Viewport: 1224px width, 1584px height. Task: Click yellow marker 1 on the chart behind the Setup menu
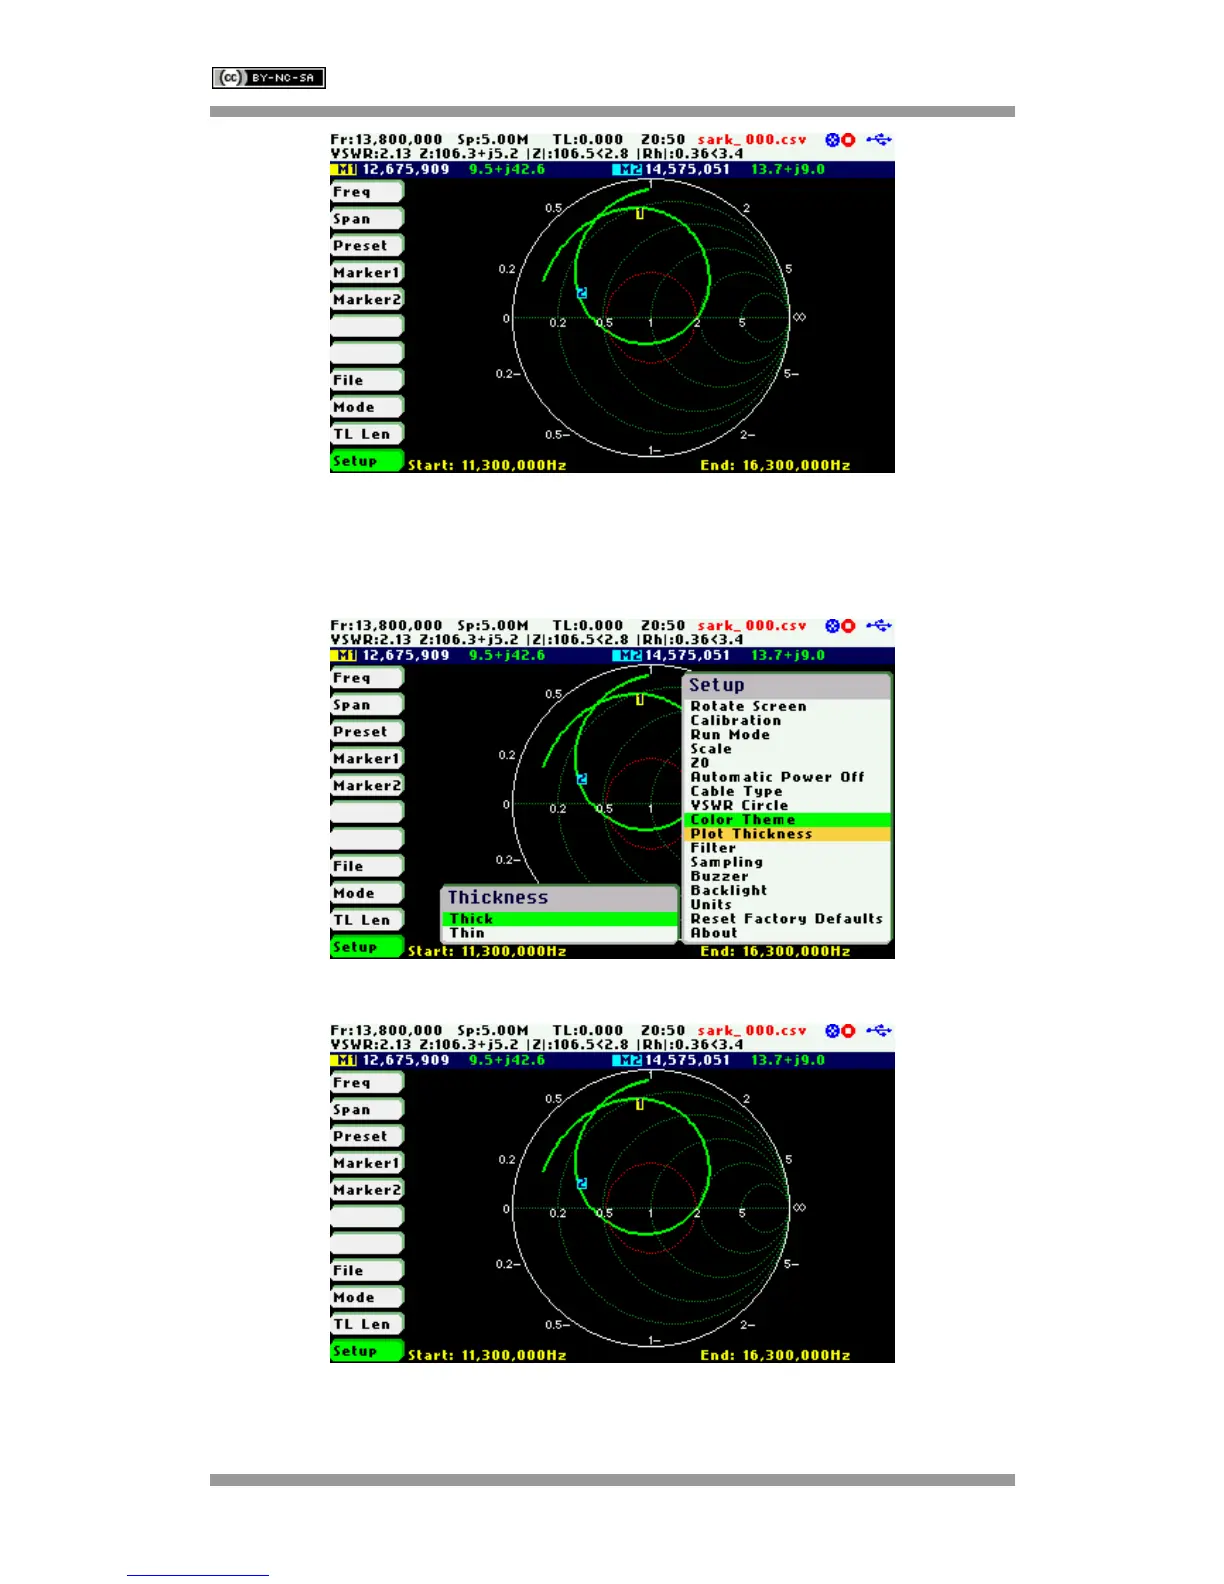[x=640, y=700]
